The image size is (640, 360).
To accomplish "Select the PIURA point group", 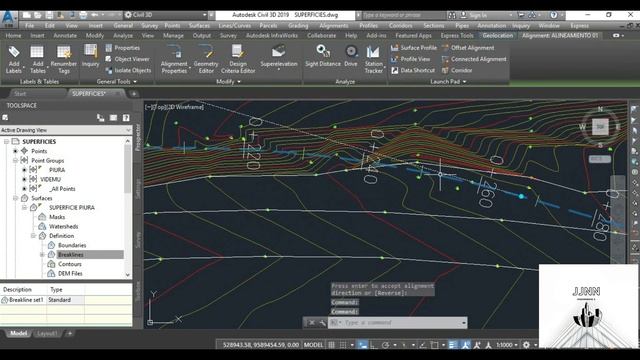I will tap(57, 170).
